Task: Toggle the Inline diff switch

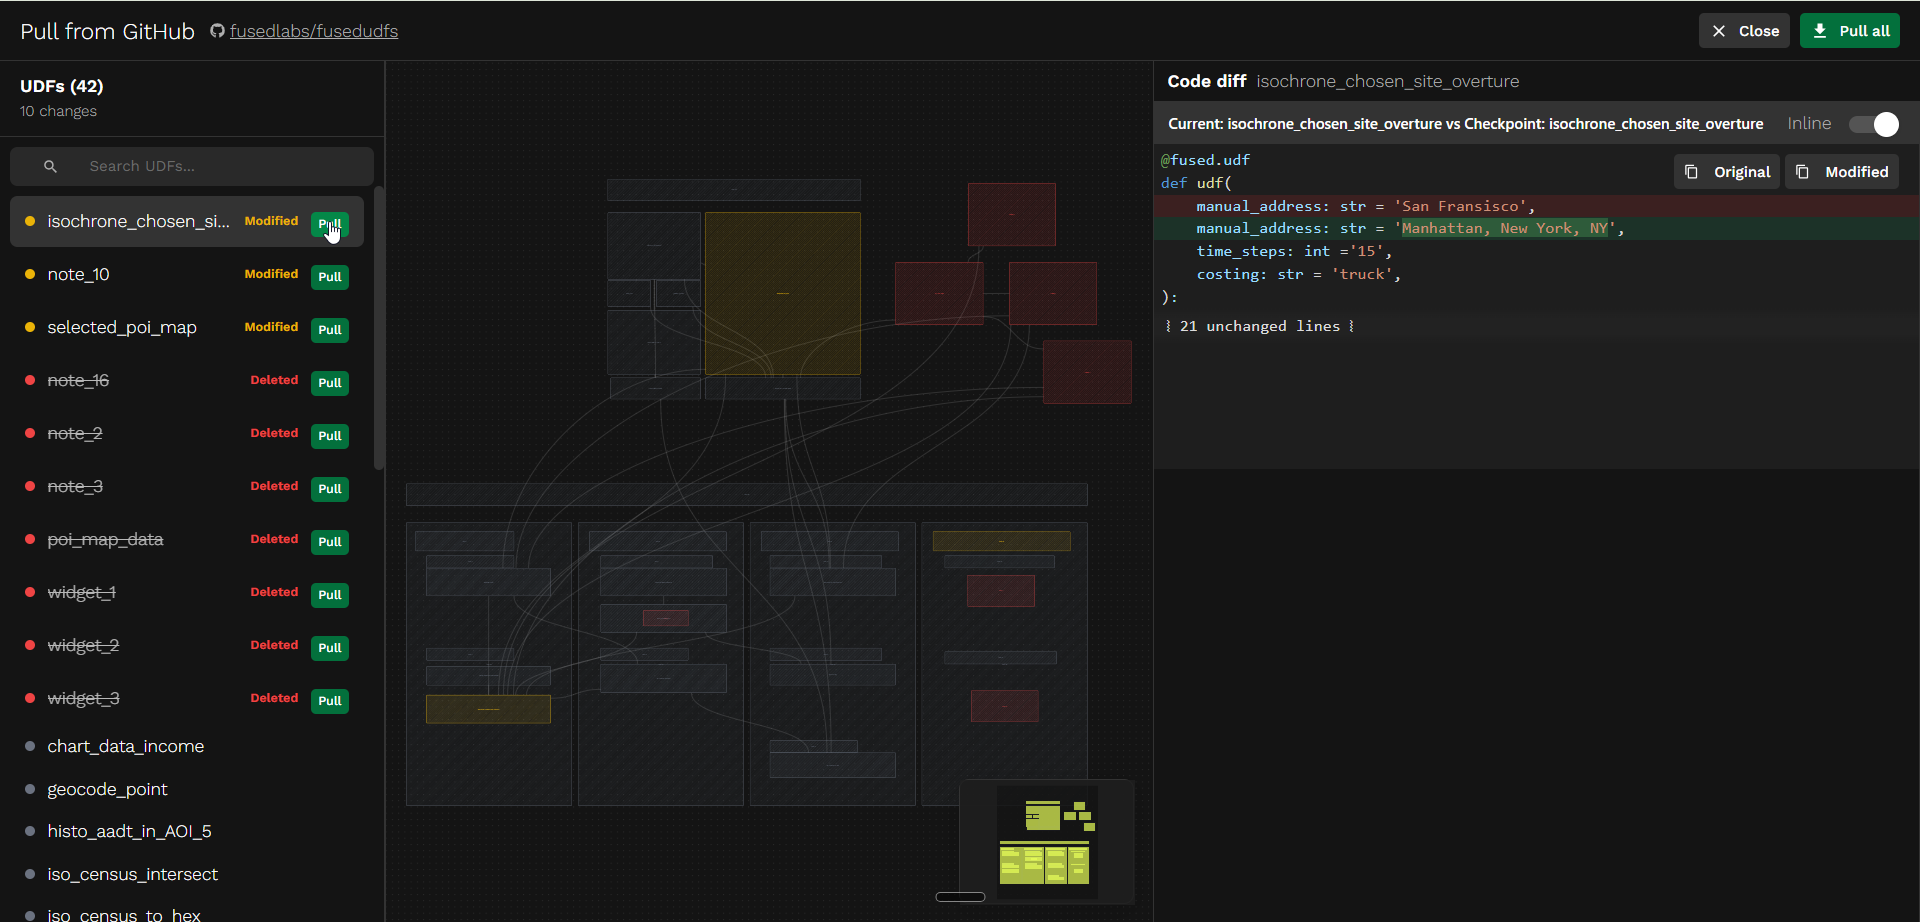Action: coord(1873,124)
